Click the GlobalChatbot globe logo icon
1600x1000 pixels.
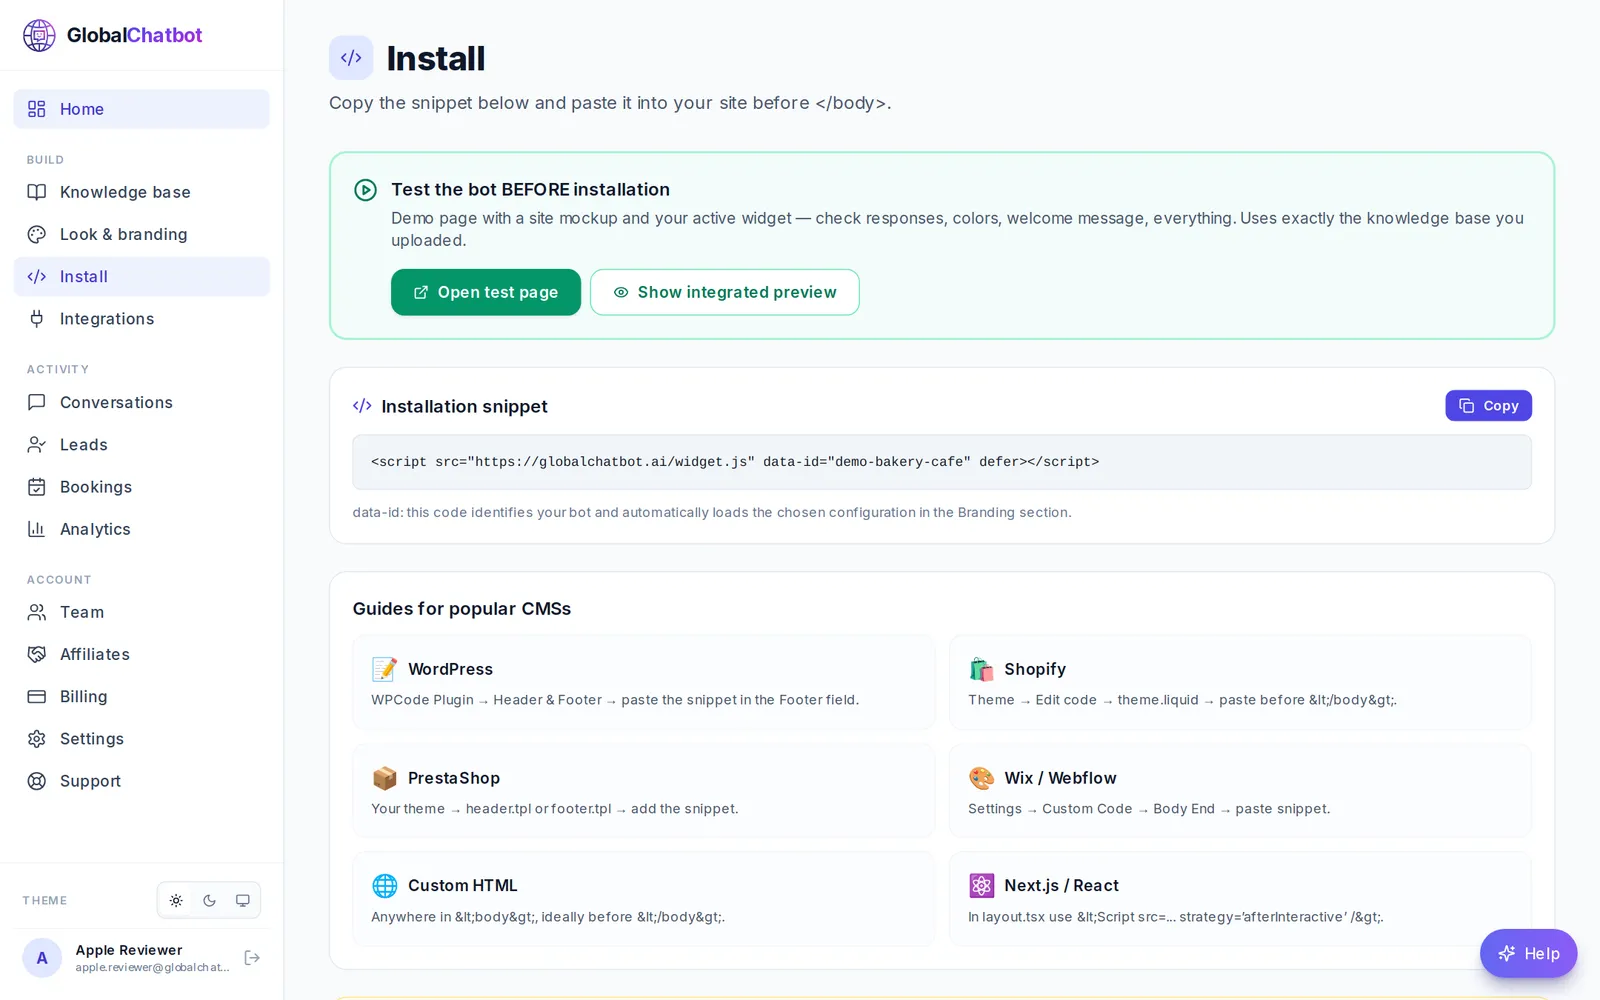39,35
